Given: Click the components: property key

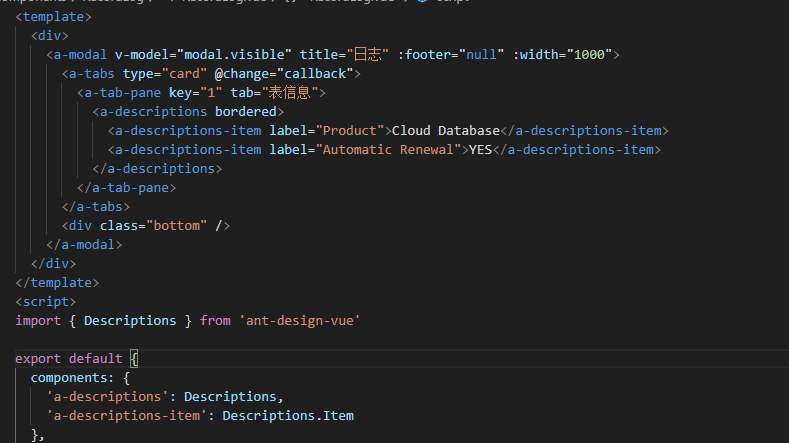Looking at the screenshot, I should pos(72,378).
